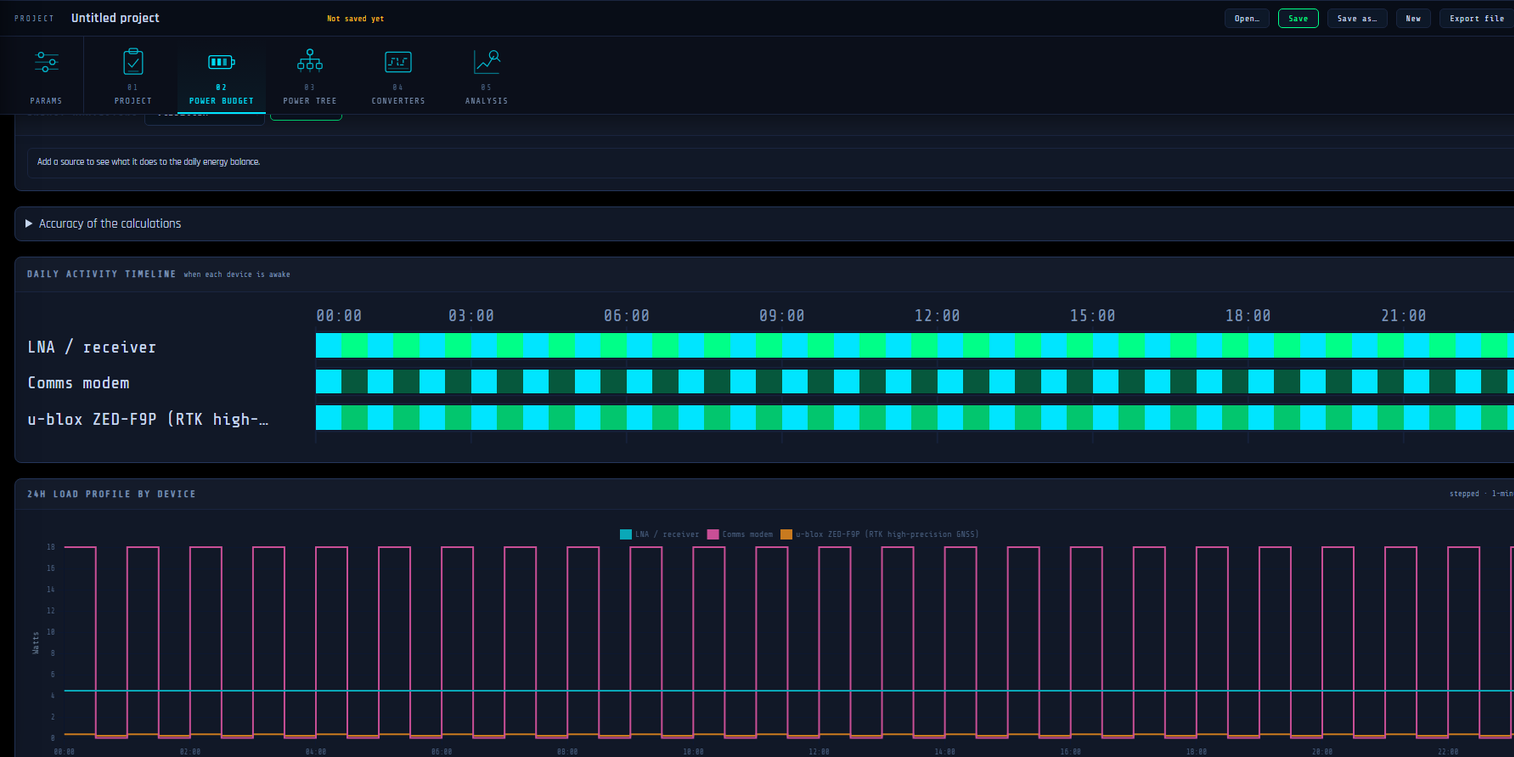The height and width of the screenshot is (757, 1514).
Task: Click the Save as… button
Action: click(x=1357, y=18)
